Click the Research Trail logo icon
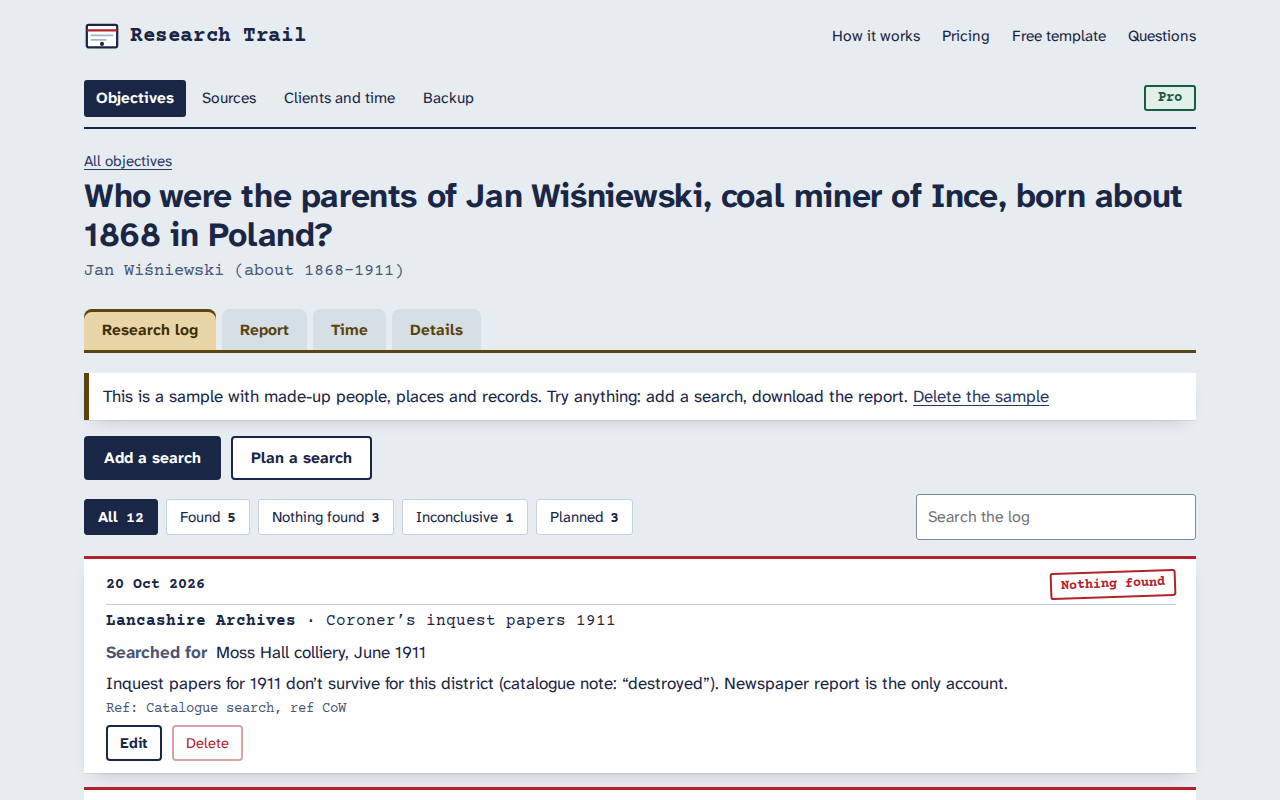Viewport: 1280px width, 800px height. (x=102, y=36)
